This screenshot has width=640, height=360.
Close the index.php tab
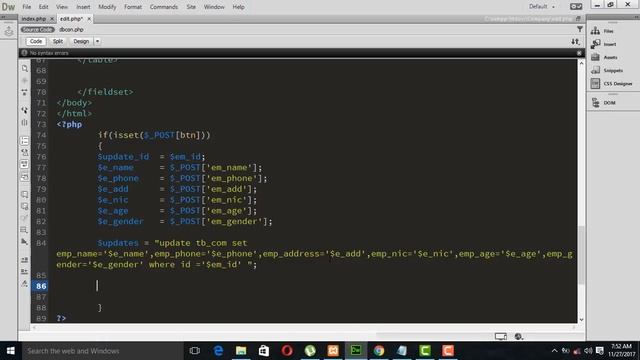point(52,19)
